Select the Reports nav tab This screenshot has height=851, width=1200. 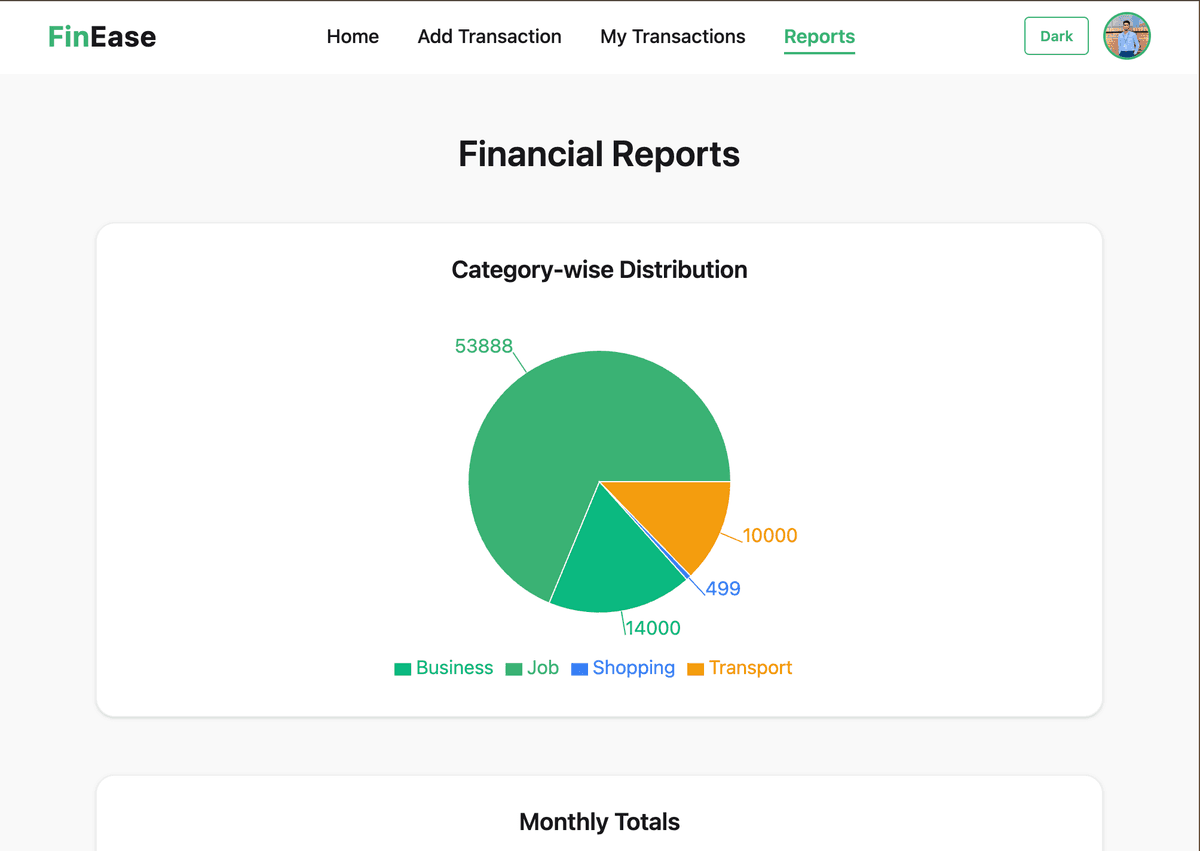pyautogui.click(x=819, y=37)
